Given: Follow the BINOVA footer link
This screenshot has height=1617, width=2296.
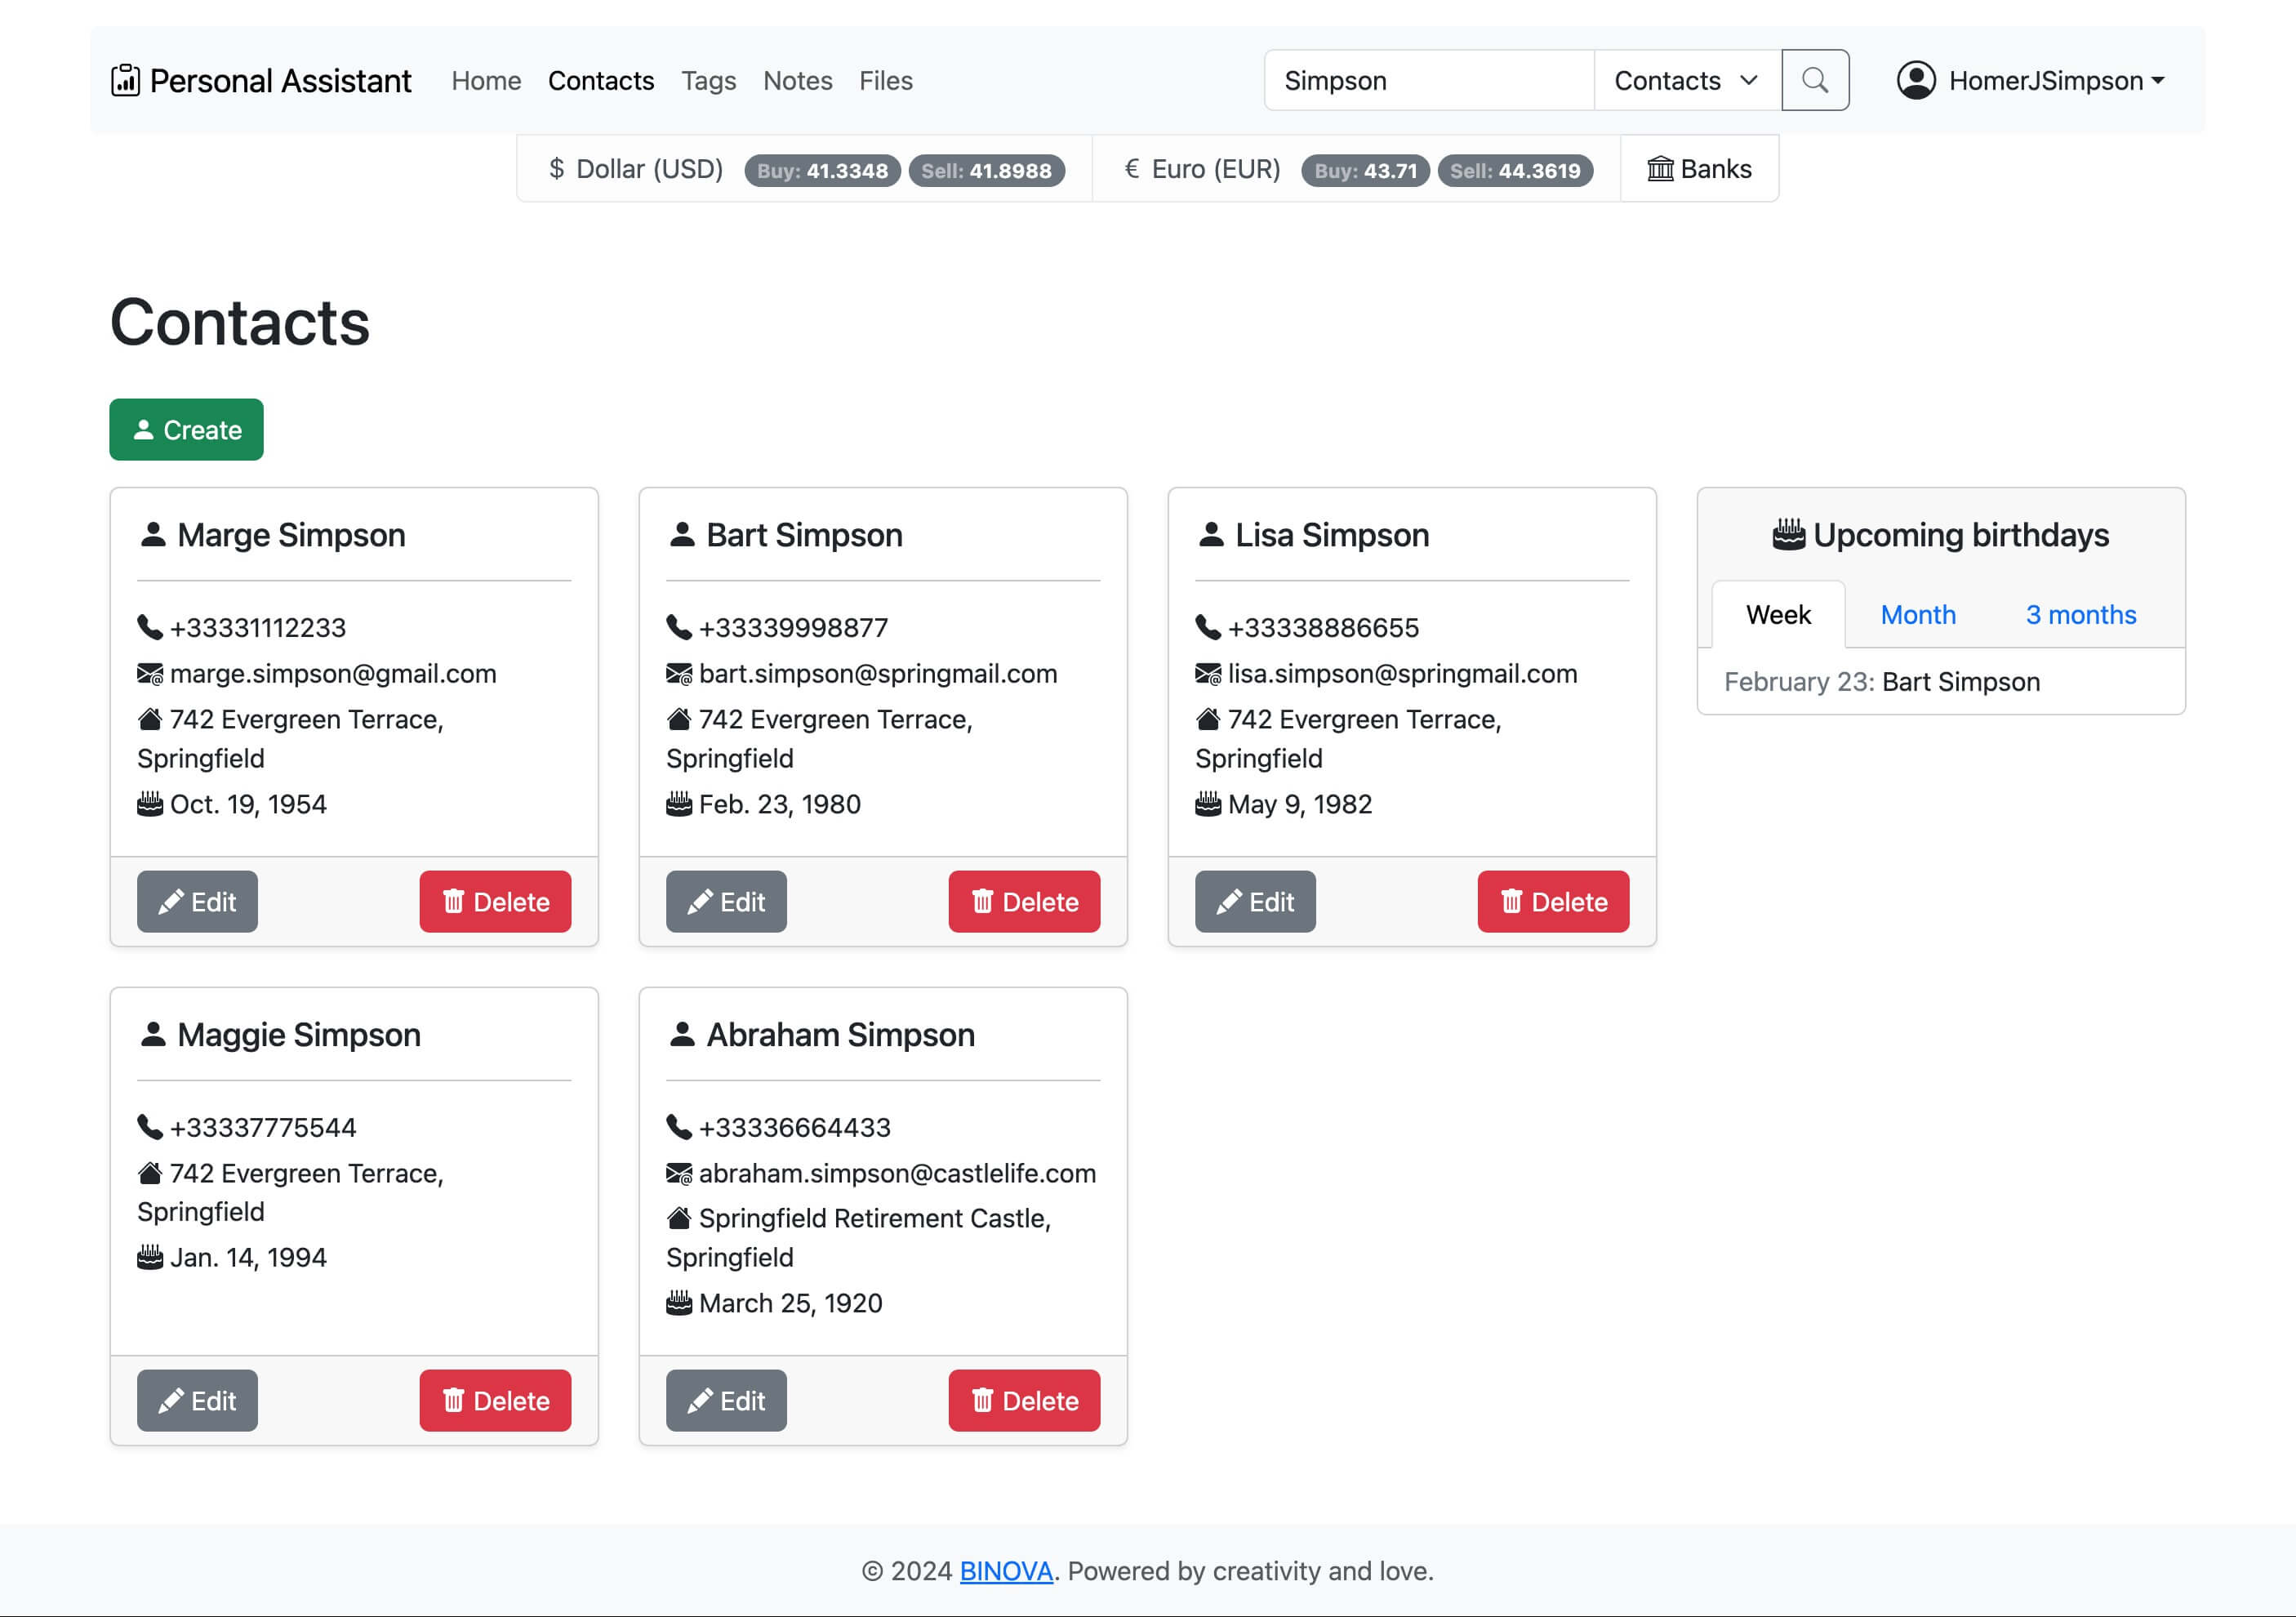Looking at the screenshot, I should [1006, 1571].
